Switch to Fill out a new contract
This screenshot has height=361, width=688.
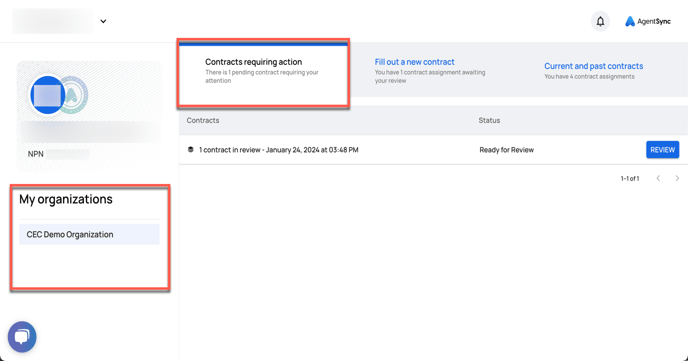[430, 70]
